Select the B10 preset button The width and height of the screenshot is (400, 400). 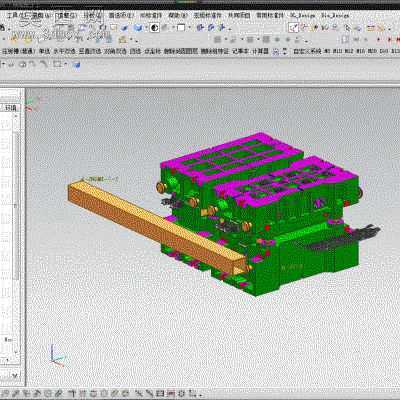(337, 51)
